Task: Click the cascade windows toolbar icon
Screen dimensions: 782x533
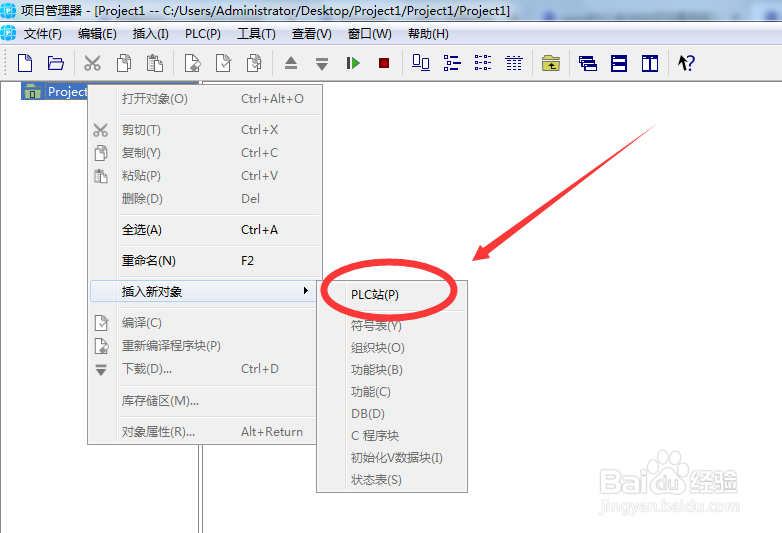Action: tap(587, 63)
